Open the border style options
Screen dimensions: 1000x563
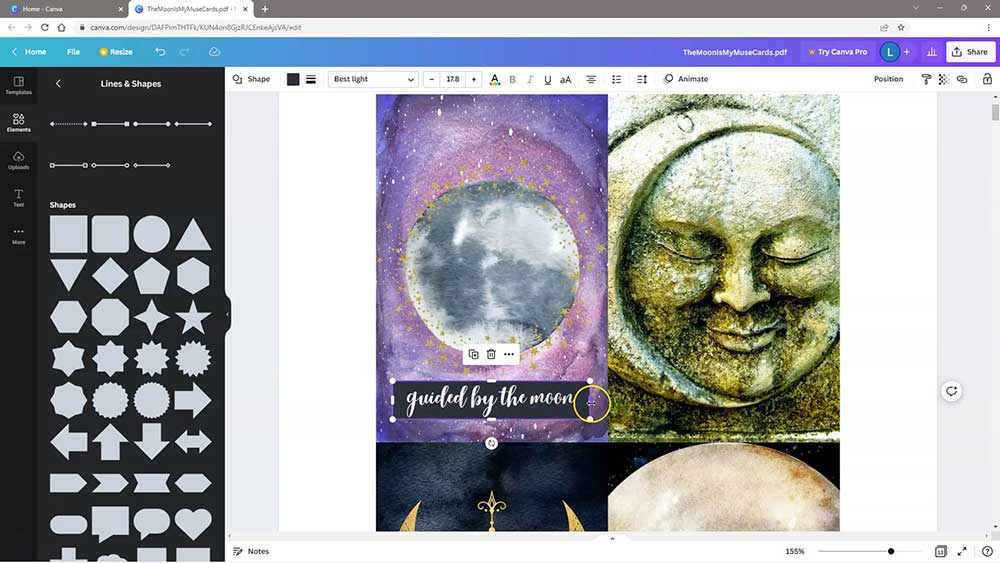(x=311, y=79)
